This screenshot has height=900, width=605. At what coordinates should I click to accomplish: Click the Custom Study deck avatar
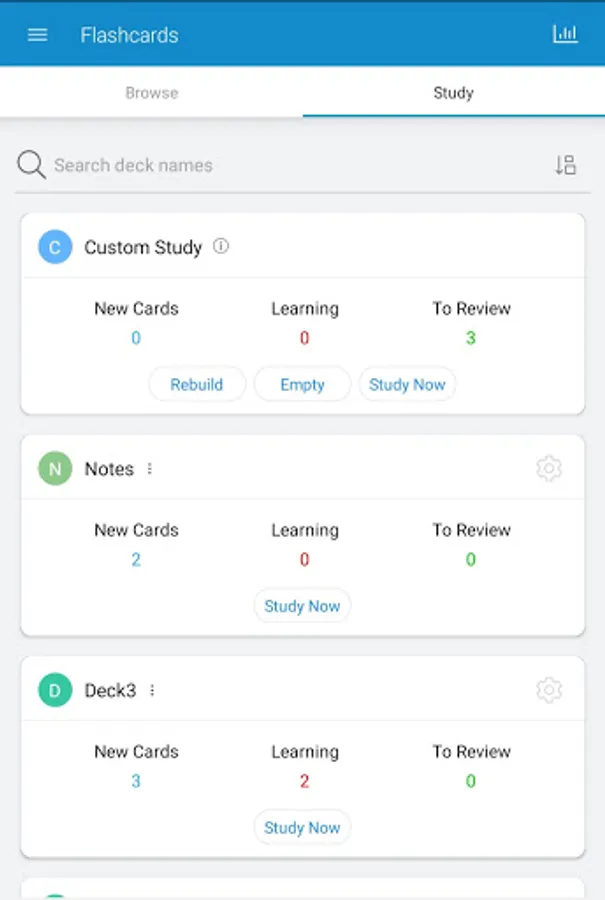tap(55, 247)
